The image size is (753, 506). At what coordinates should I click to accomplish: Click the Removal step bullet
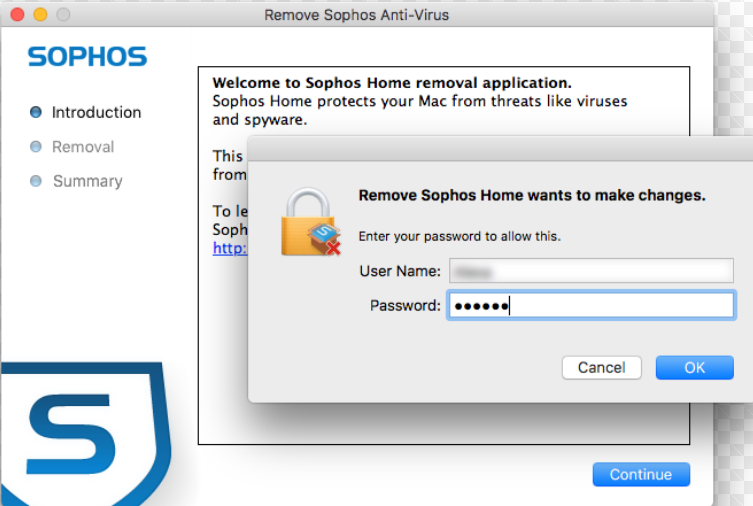(36, 147)
